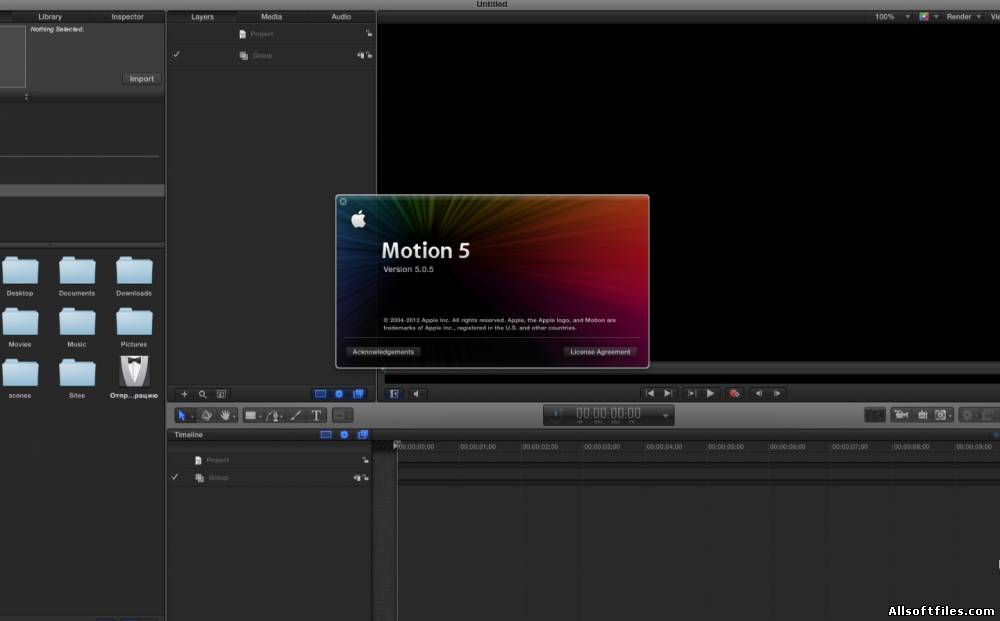1000x621 pixels.
Task: Open the Inspector tab
Action: coord(127,17)
